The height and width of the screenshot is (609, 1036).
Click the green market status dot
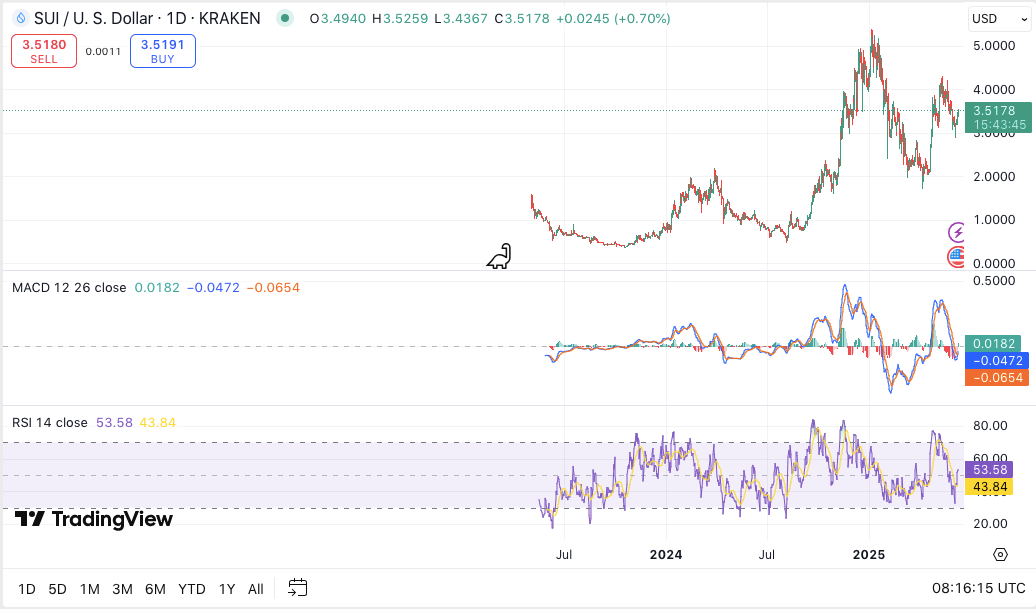click(x=285, y=18)
